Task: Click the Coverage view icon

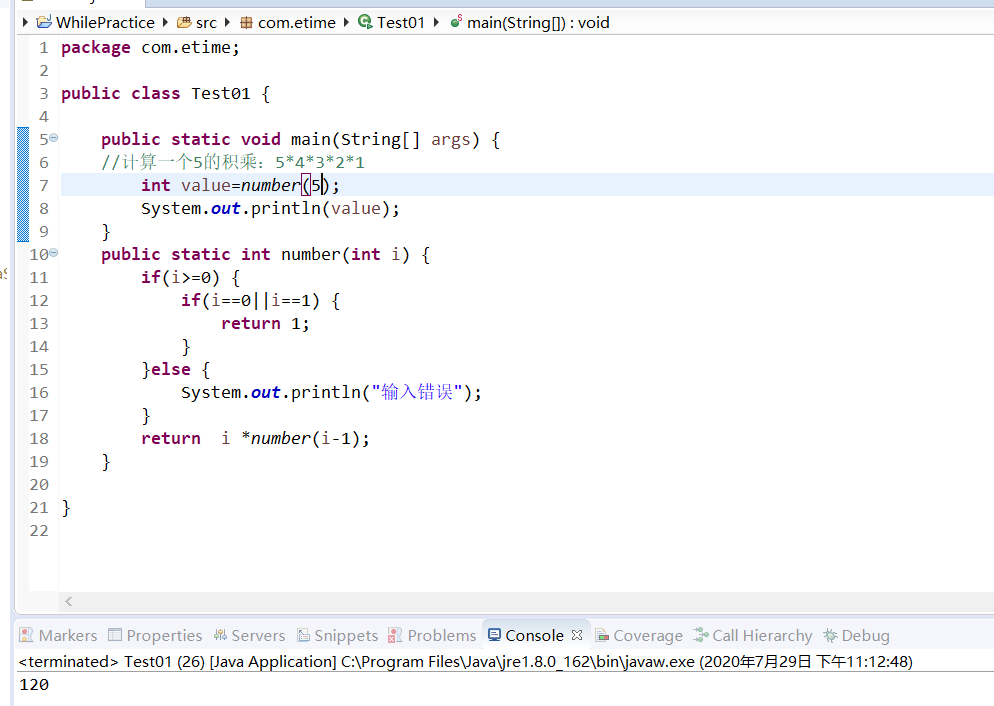Action: (602, 635)
